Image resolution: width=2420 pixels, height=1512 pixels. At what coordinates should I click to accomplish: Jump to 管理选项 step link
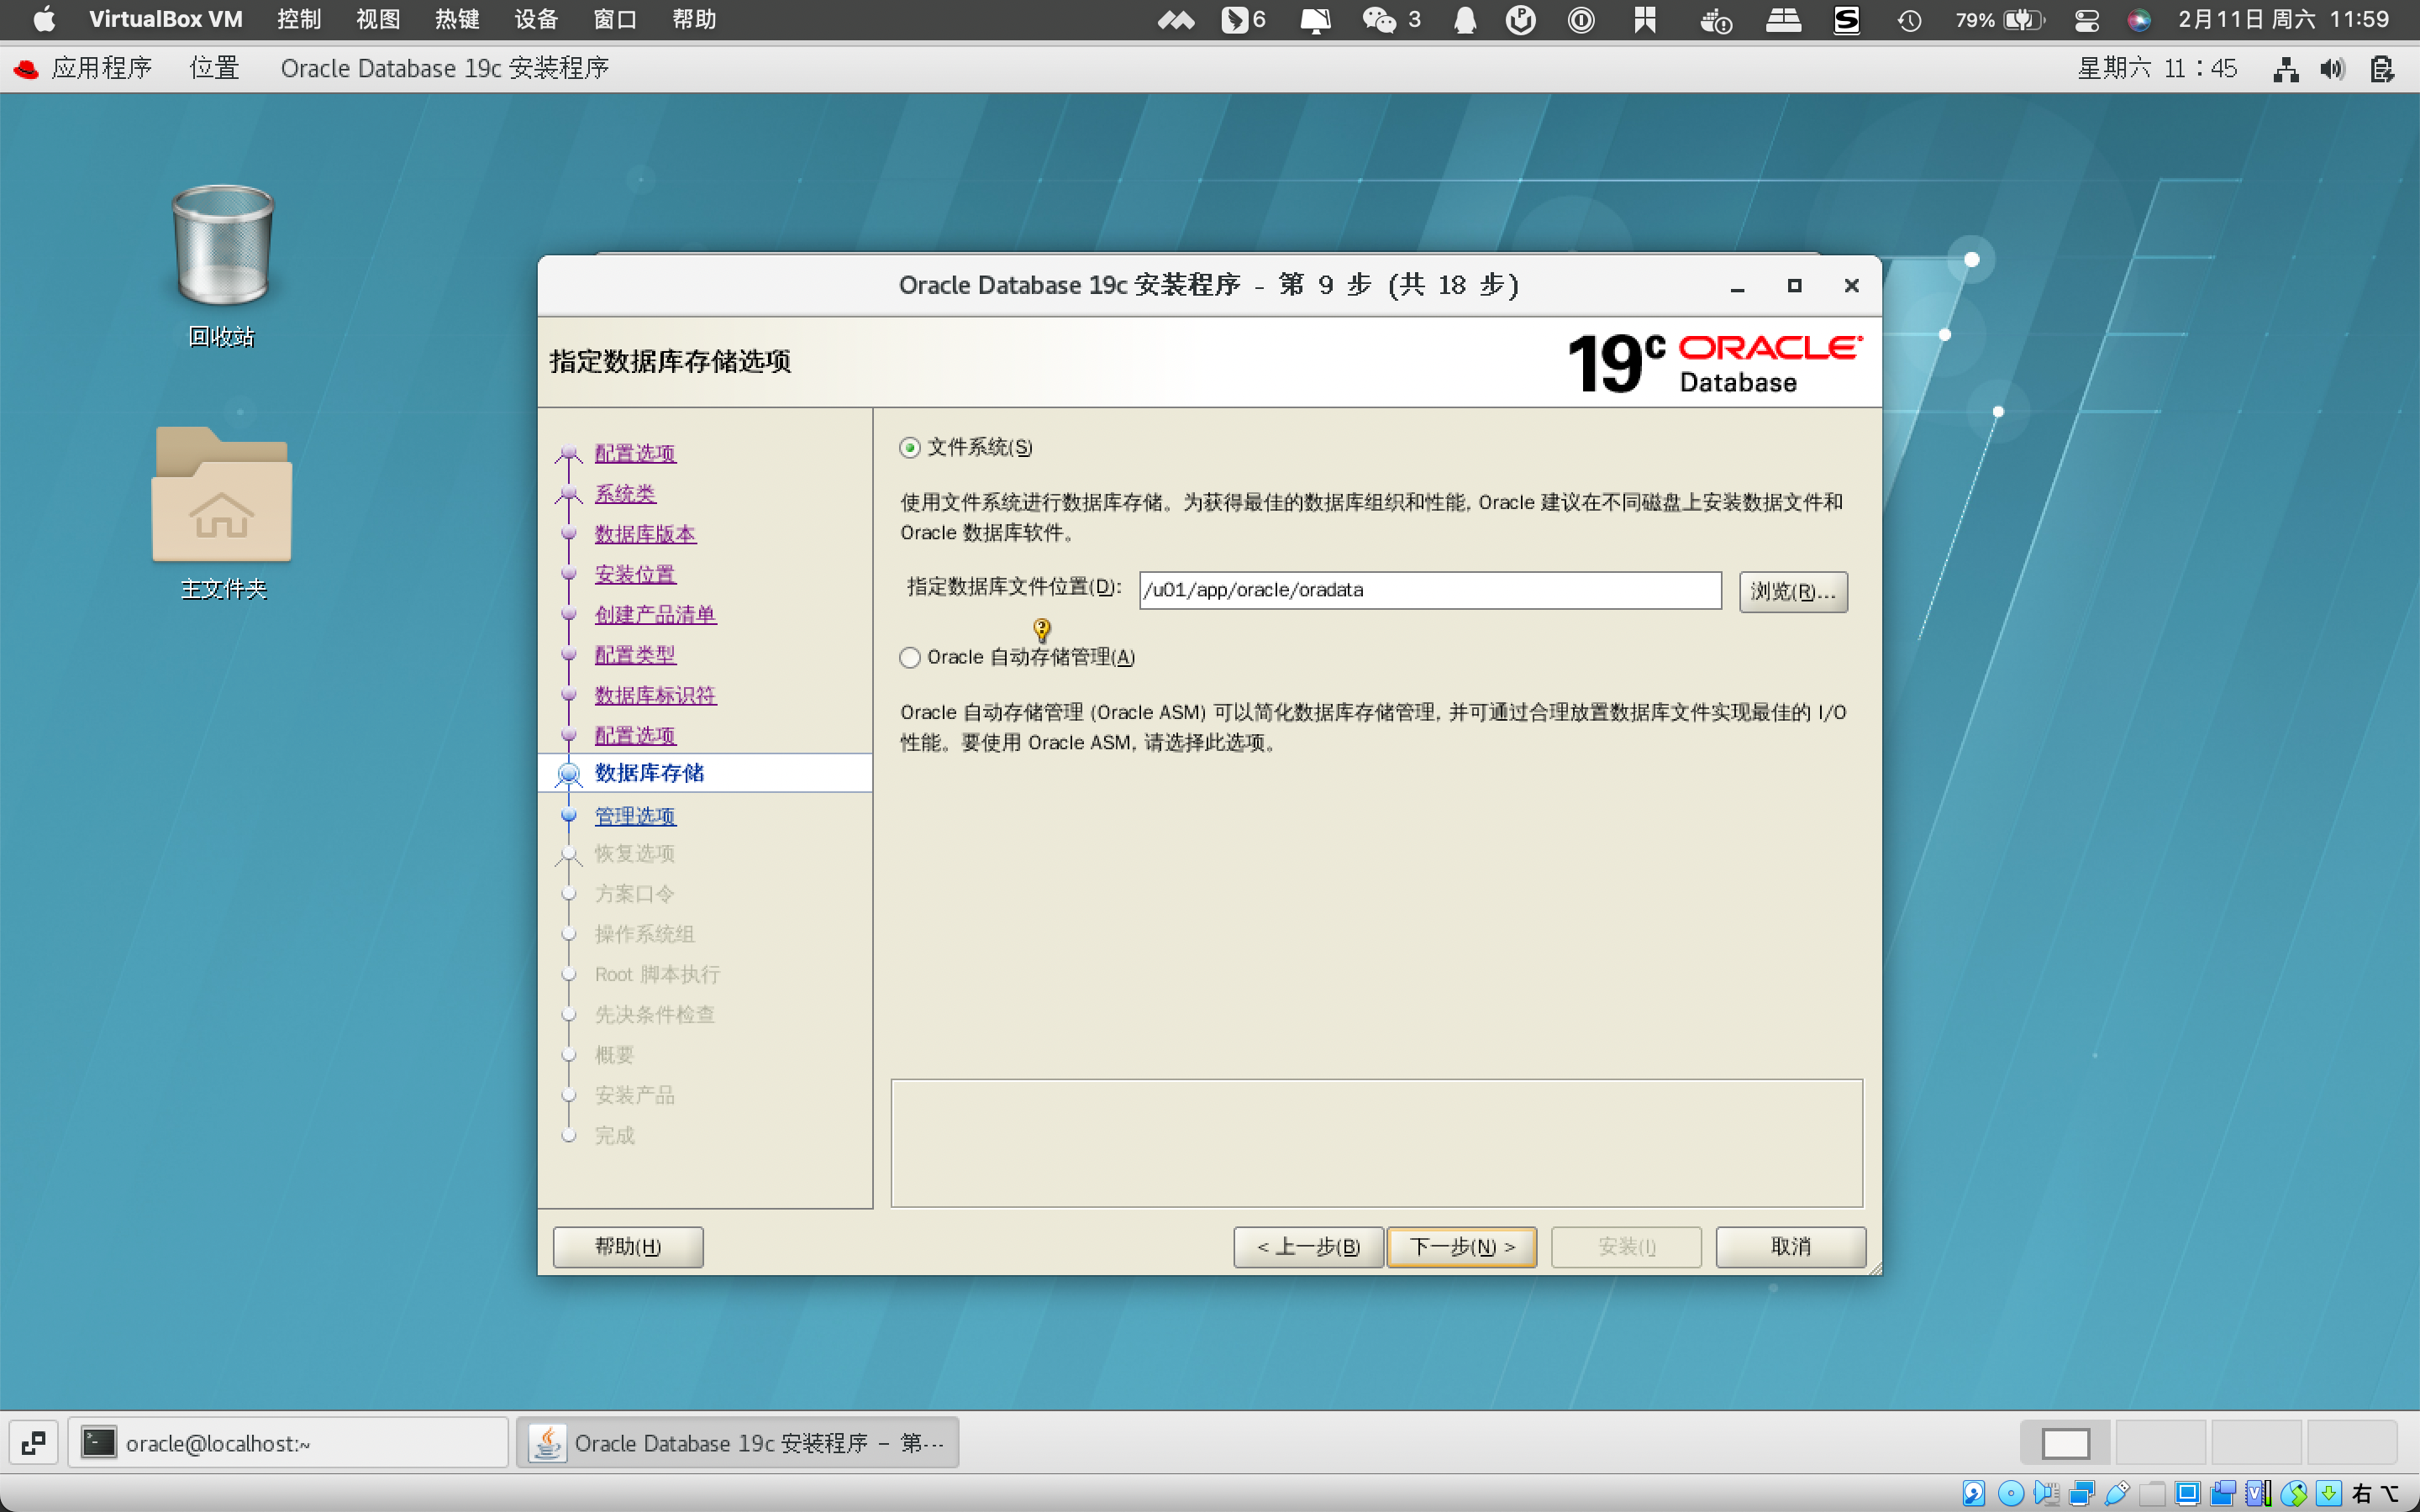pyautogui.click(x=635, y=816)
